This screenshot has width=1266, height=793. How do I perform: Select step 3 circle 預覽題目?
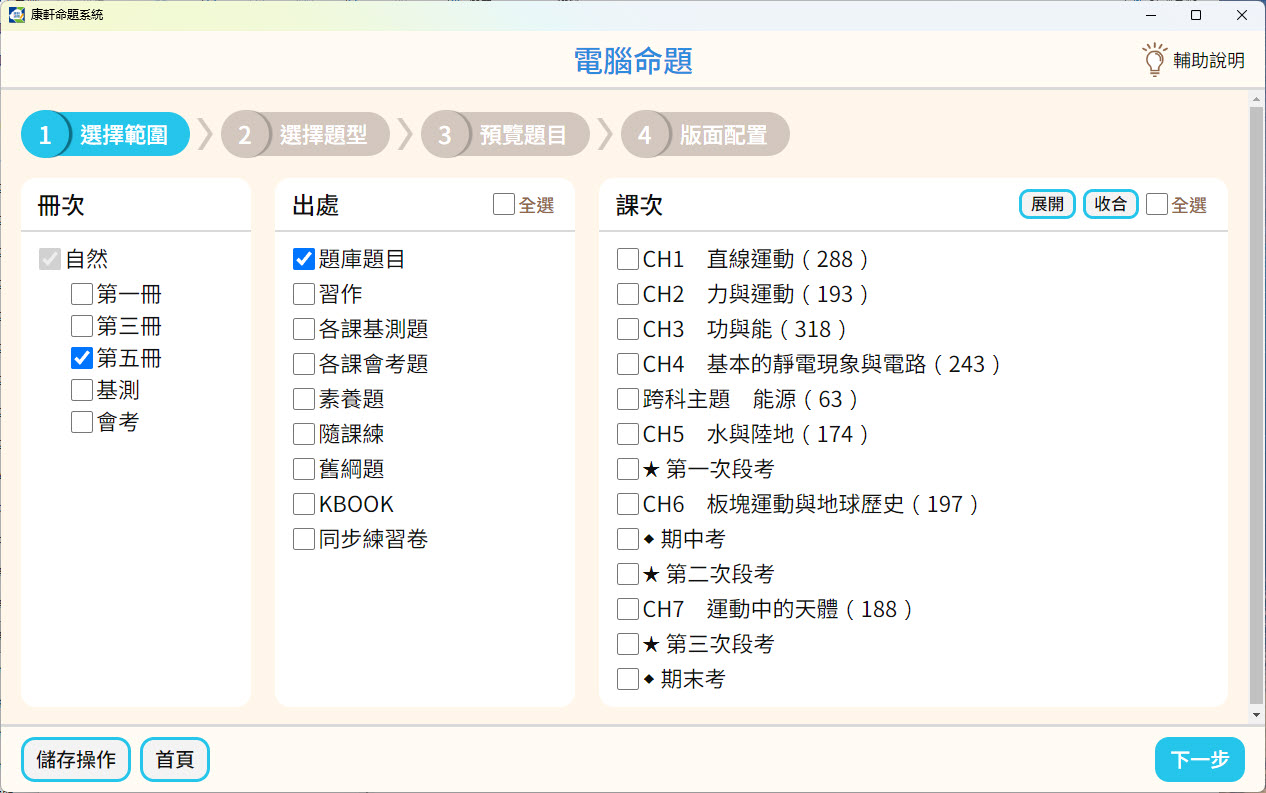tap(445, 135)
